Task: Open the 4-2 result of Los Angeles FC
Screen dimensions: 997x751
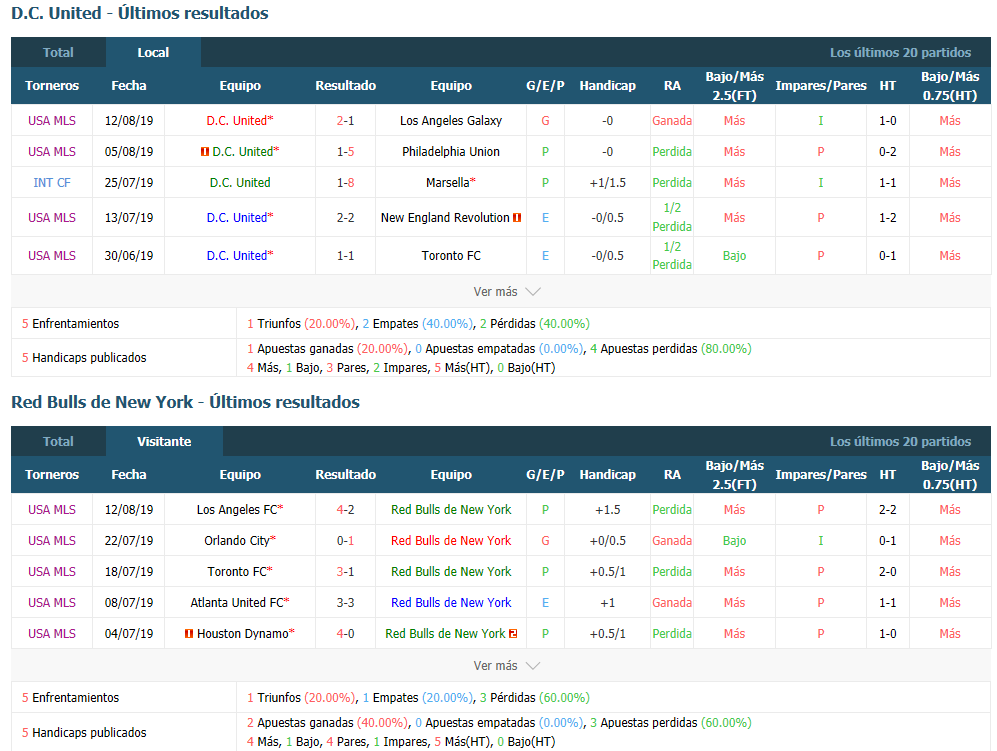Action: pos(345,510)
